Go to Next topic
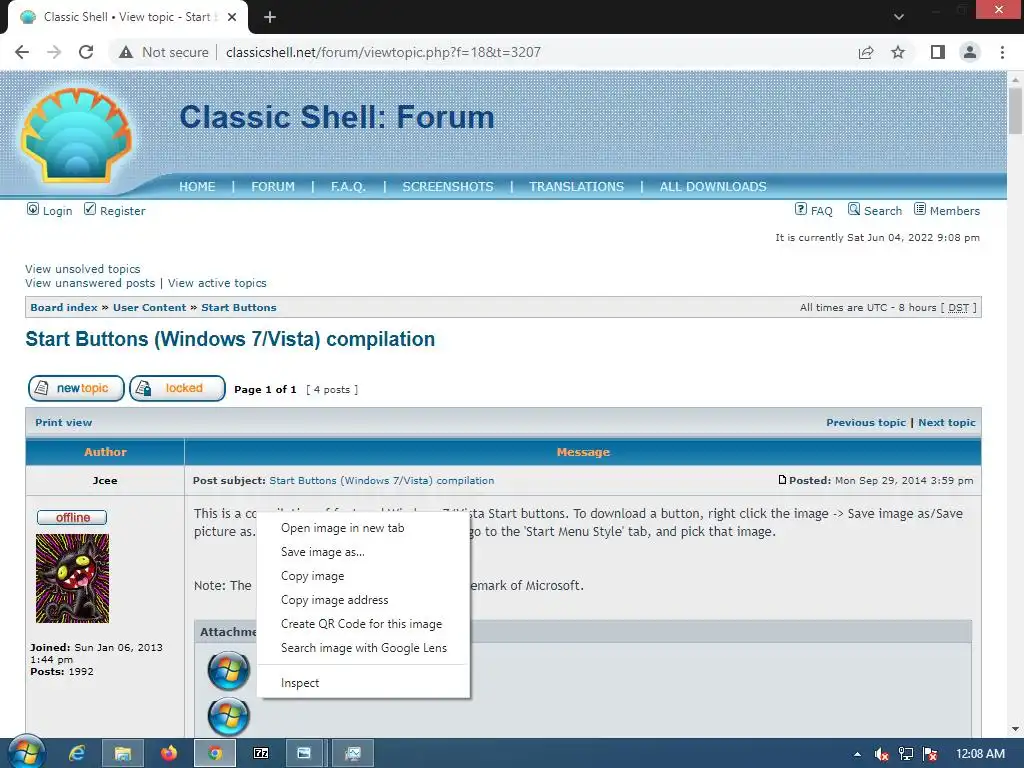 947,423
